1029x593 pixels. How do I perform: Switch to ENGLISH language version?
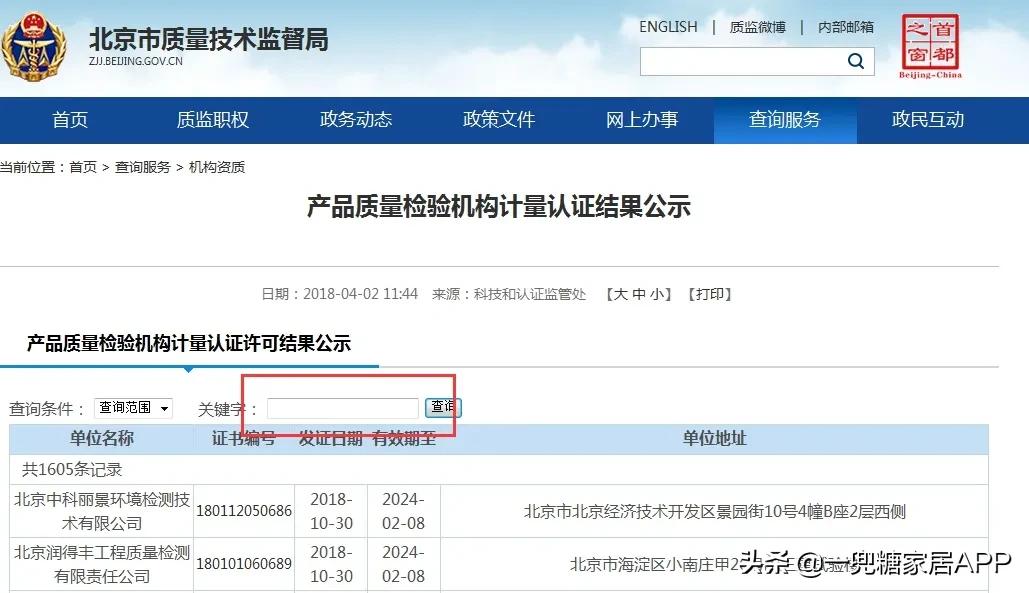coord(667,27)
